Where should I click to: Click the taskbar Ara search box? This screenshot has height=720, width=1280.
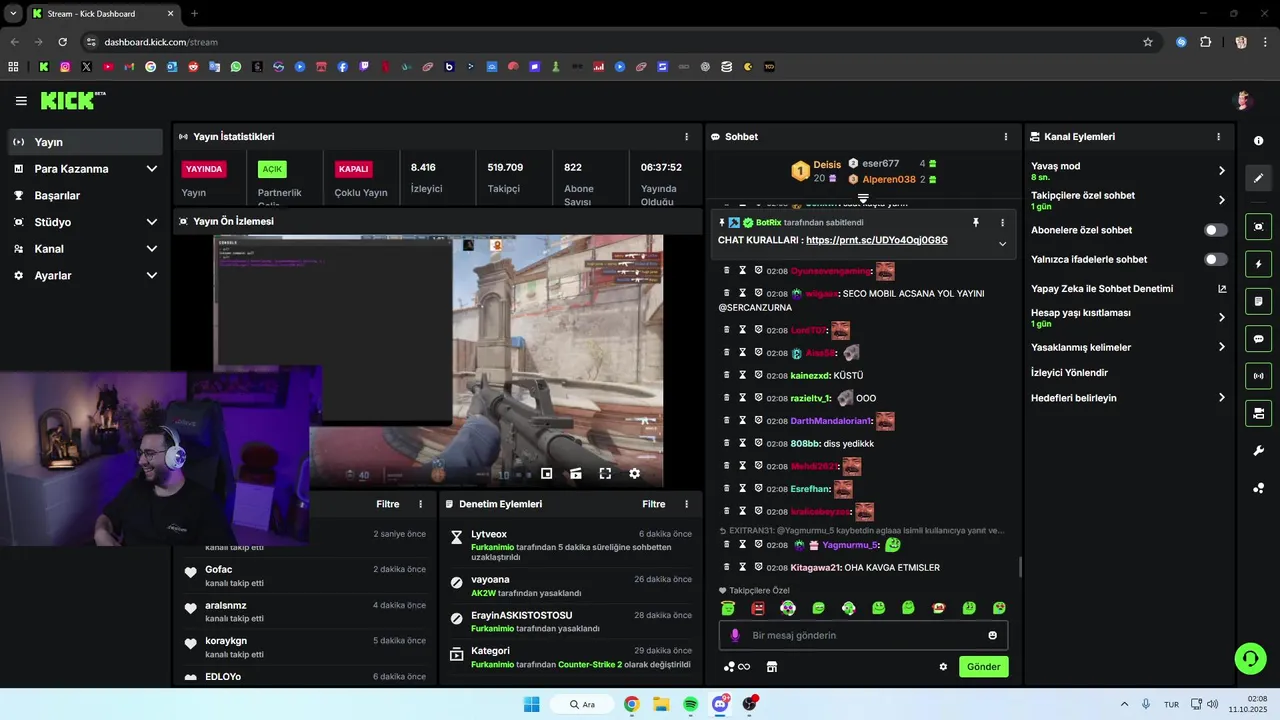click(x=583, y=704)
